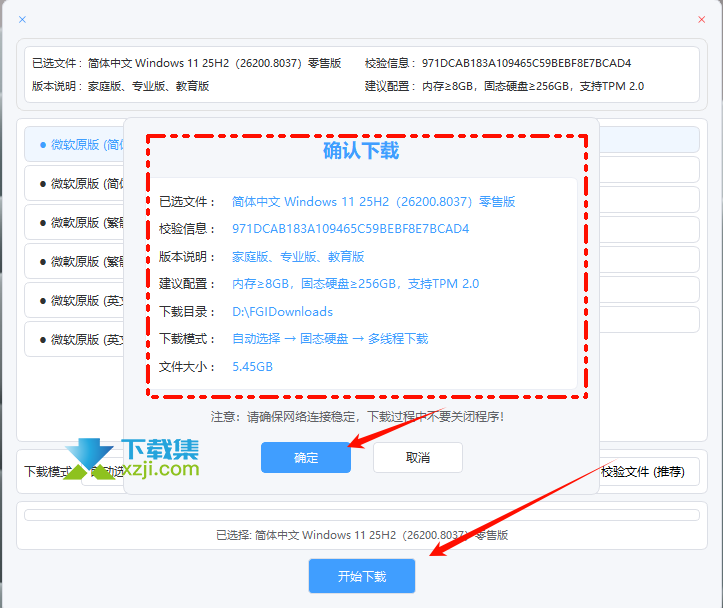Select the first 微软原版 (英文) list row
The image size is (723, 608).
(x=74, y=301)
